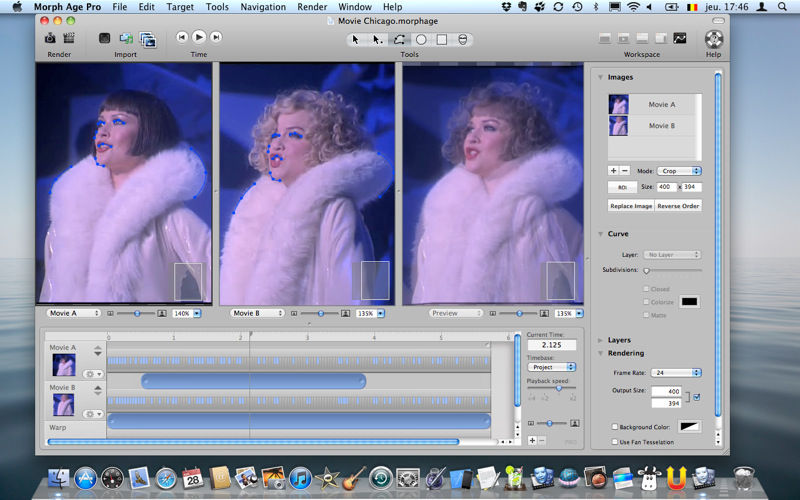Click the first dark Import toolbar icon
Screen dimensions: 800x500
click(105, 38)
